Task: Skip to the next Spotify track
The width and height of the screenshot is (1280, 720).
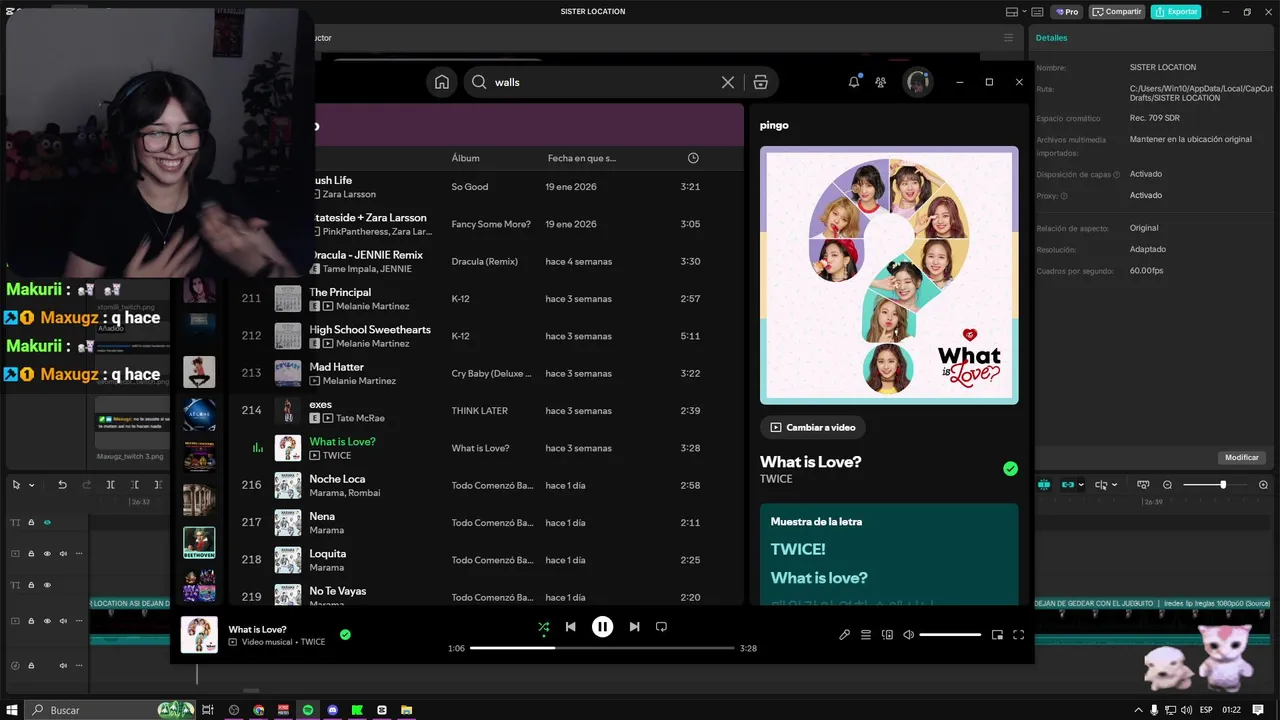Action: click(x=634, y=627)
